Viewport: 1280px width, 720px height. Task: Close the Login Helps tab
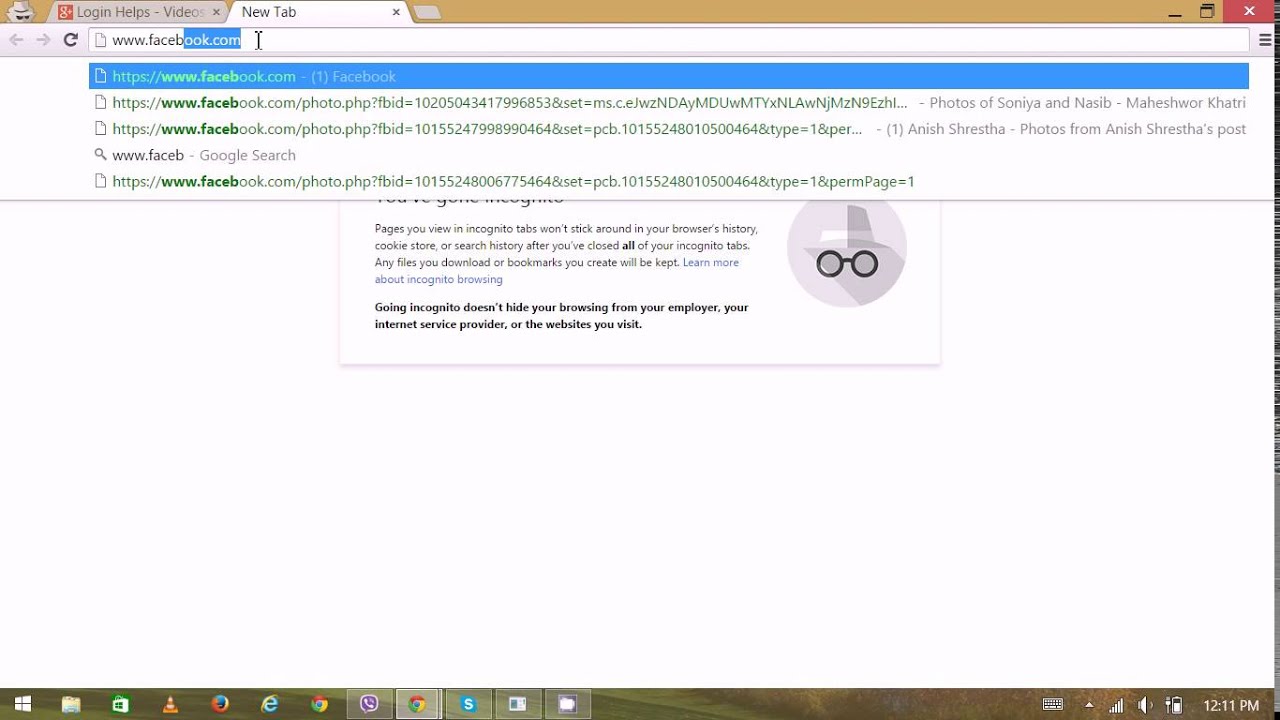point(216,12)
